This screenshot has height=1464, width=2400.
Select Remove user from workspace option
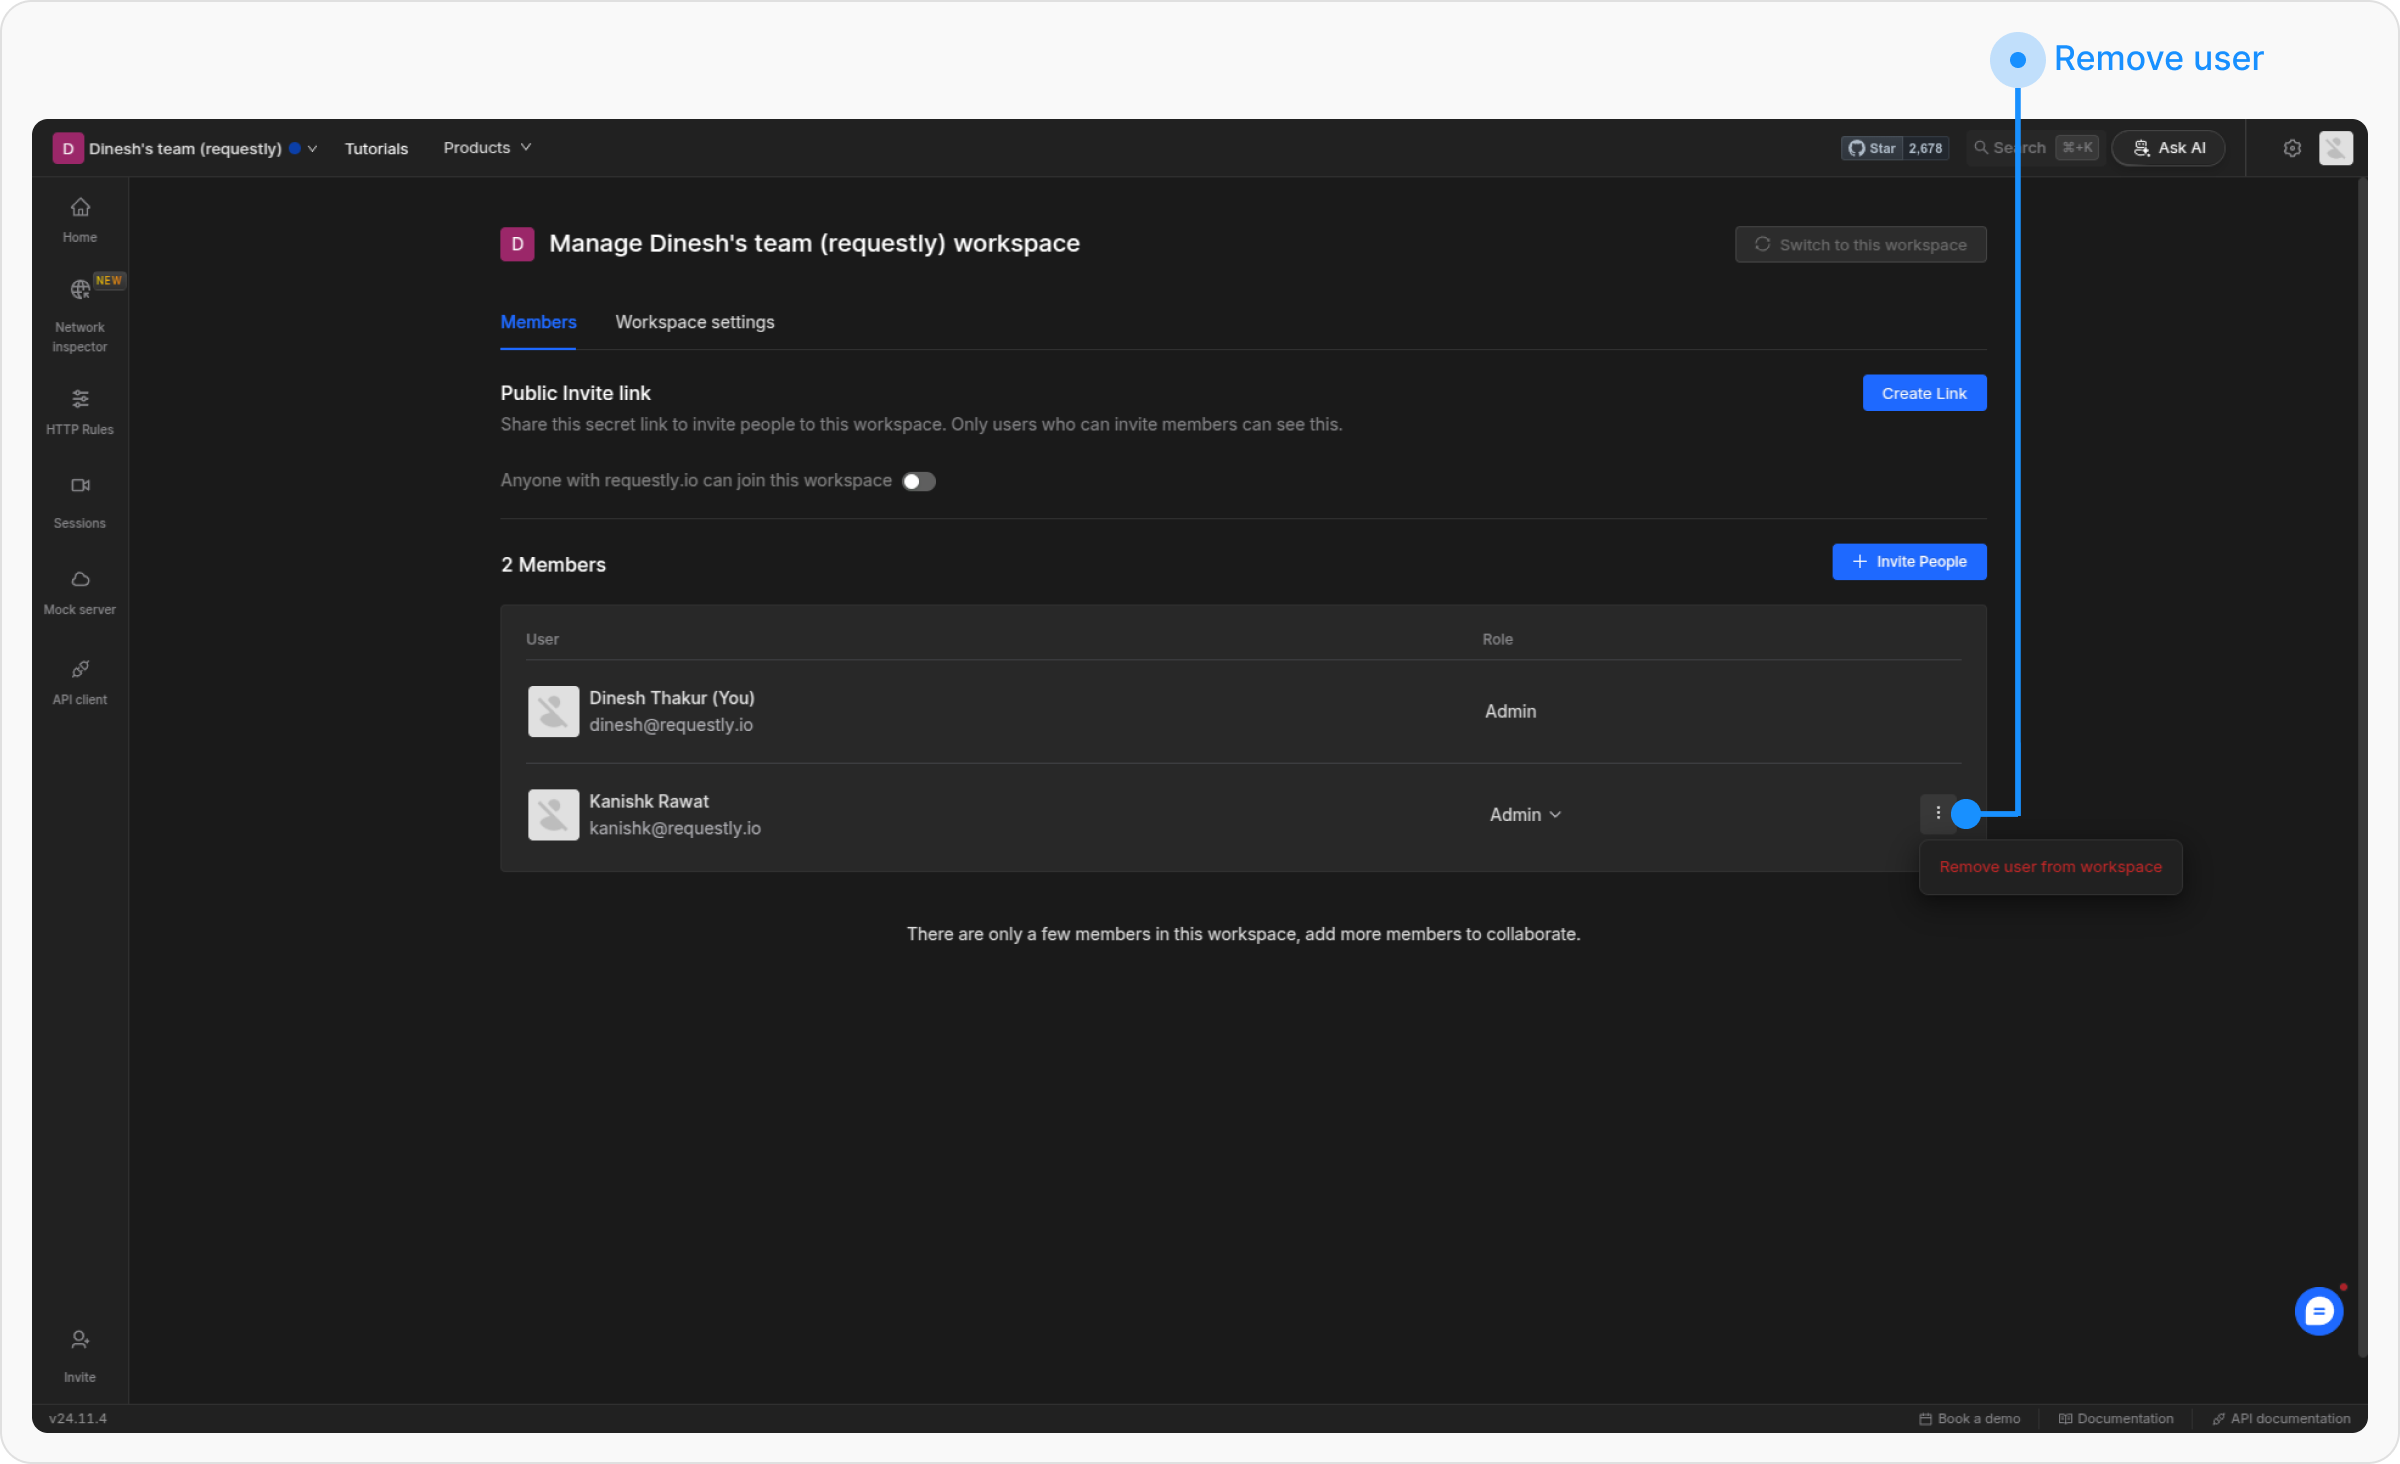pos(2050,867)
